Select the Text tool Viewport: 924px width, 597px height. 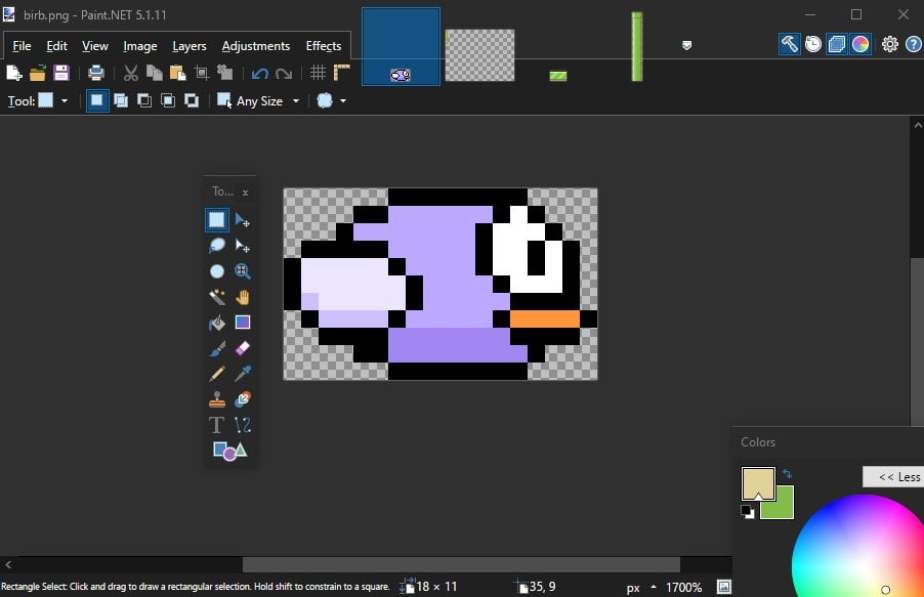tap(217, 425)
